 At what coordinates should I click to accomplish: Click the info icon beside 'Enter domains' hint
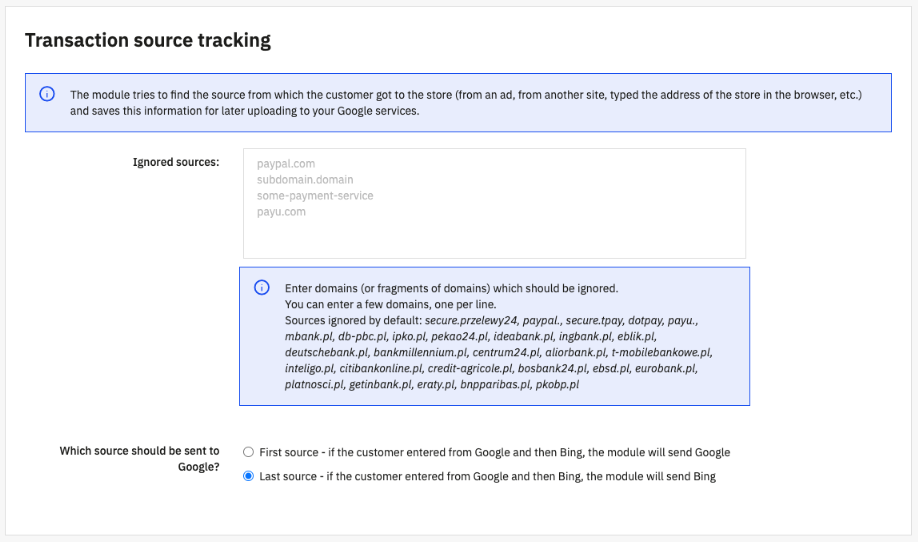click(x=262, y=288)
